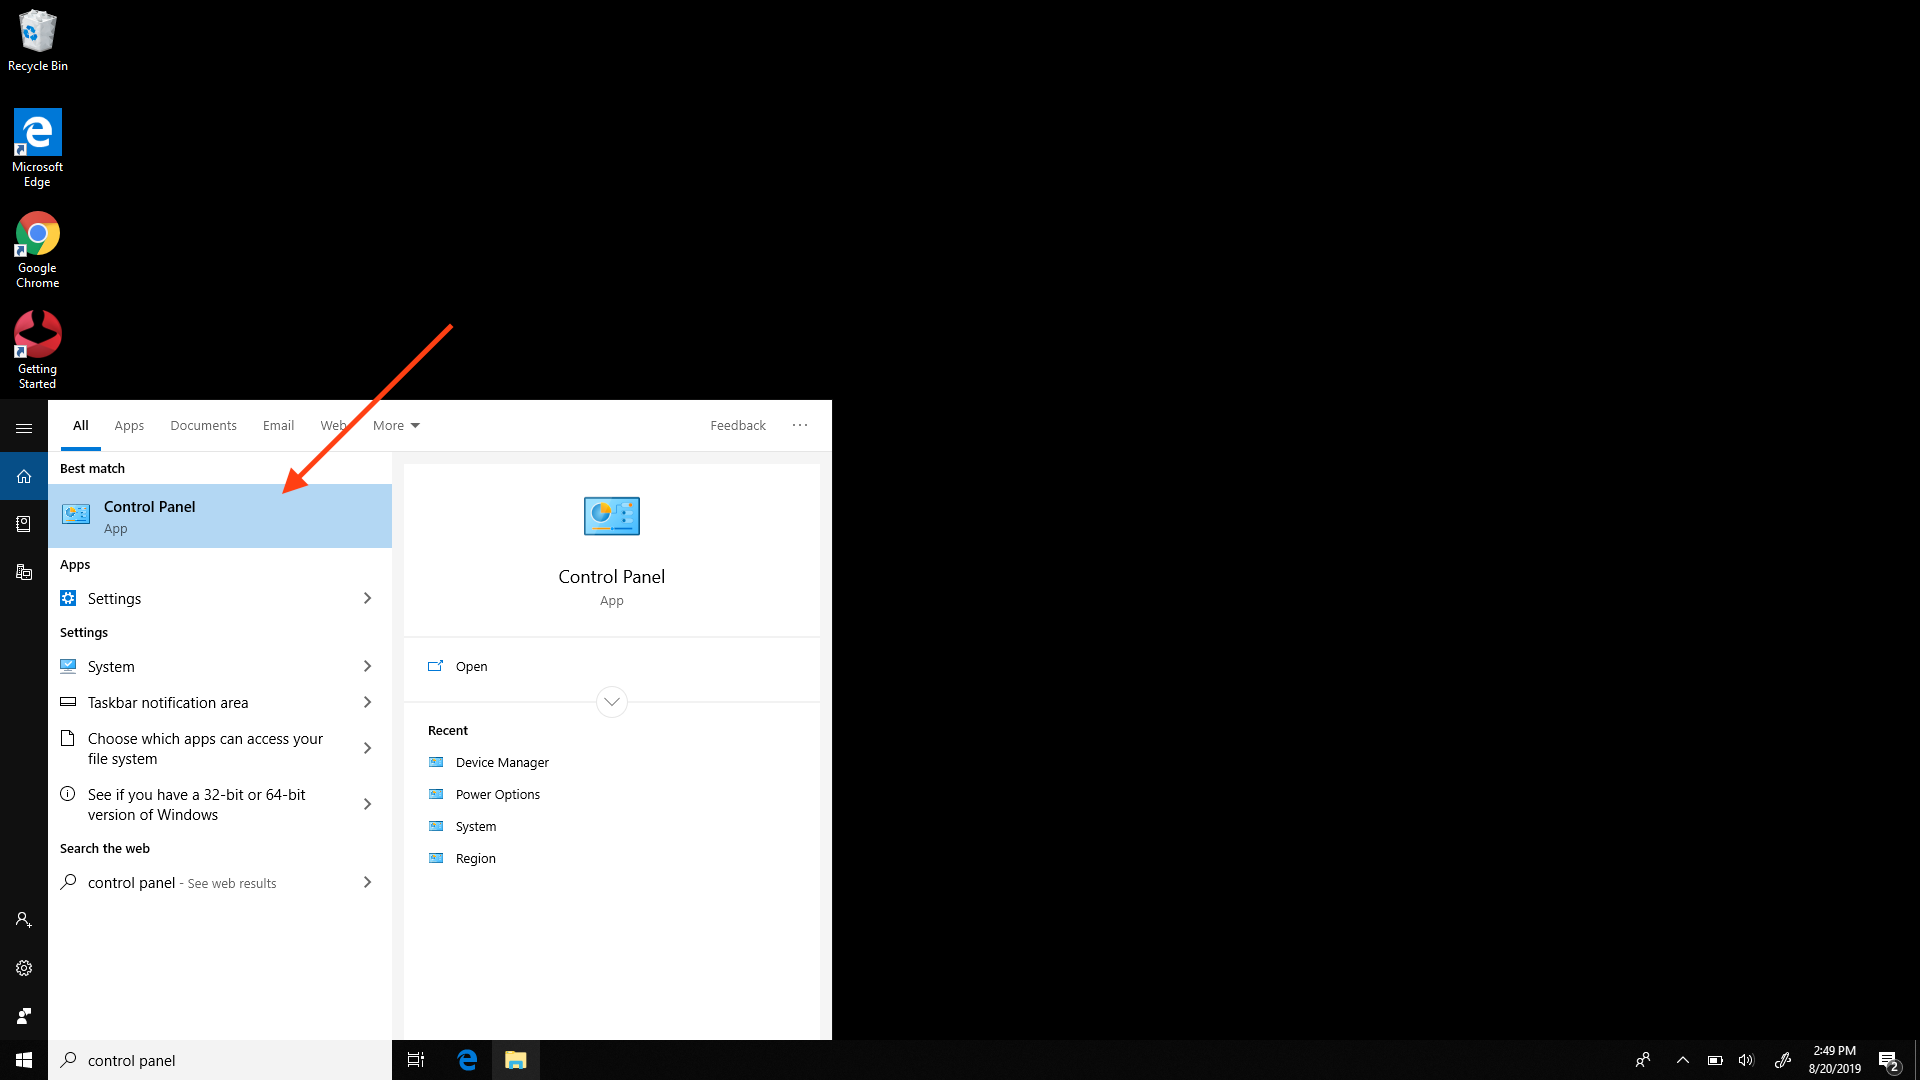Launch File Explorer from taskbar

tap(515, 1060)
